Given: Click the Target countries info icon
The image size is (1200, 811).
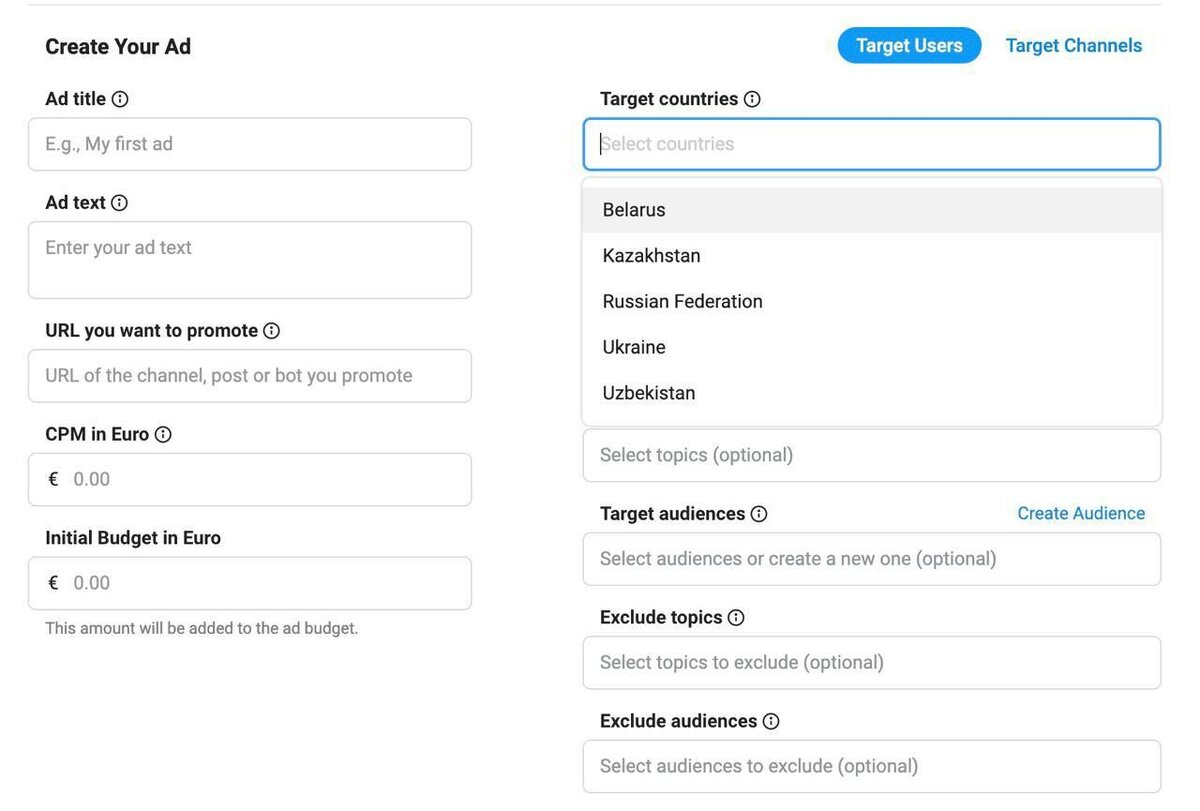Looking at the screenshot, I should [752, 99].
